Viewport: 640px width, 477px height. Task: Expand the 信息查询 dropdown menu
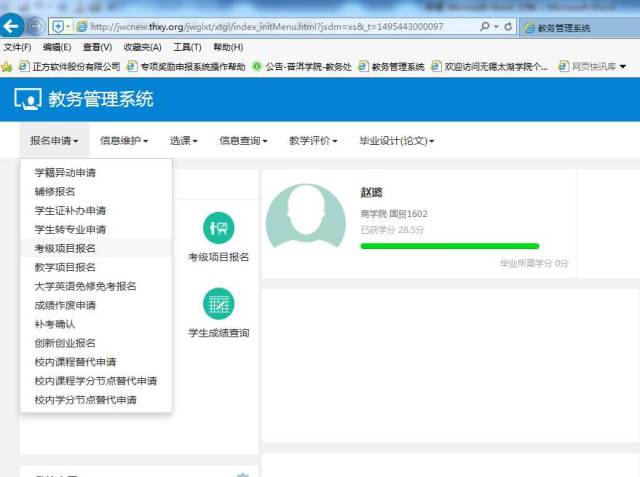tap(243, 141)
